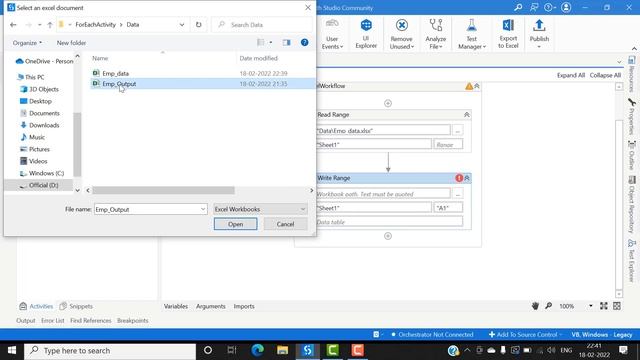Screen dimensions: 640x360
Task: Open the File name dropdown list
Action: [x=203, y=209]
